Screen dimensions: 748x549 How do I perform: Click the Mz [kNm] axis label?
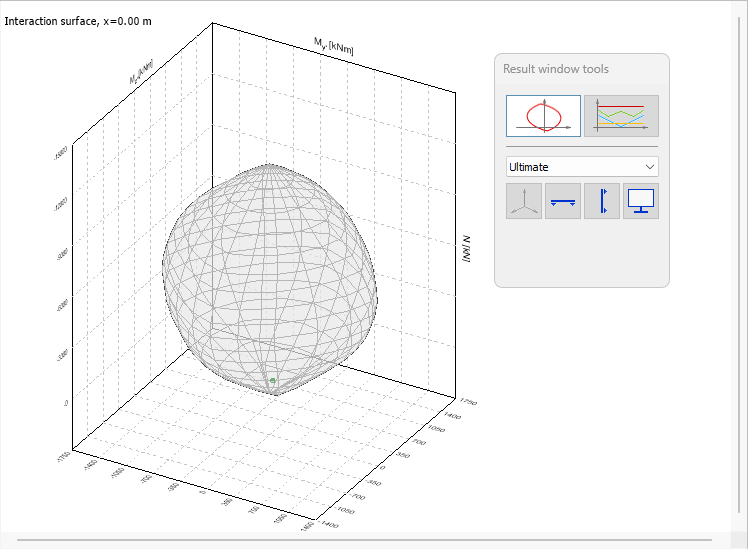point(141,72)
